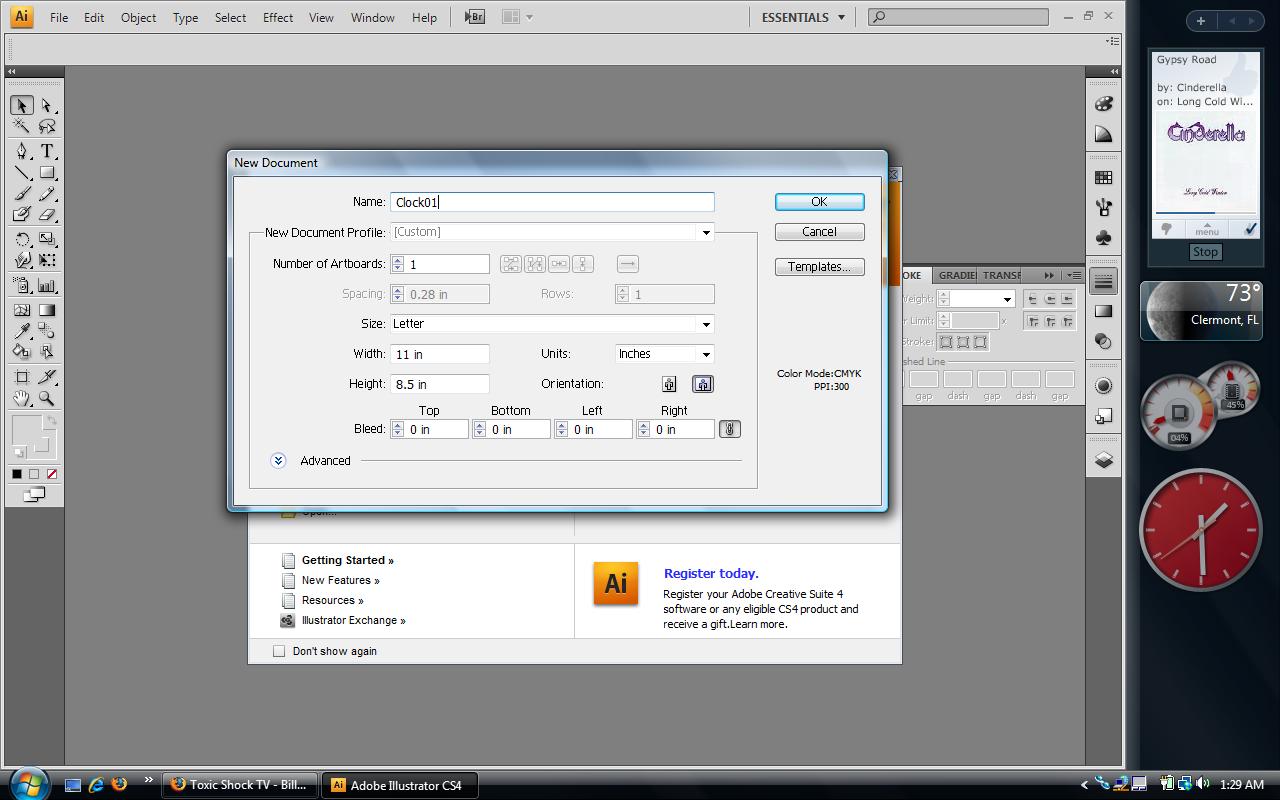The width and height of the screenshot is (1280, 800).
Task: Open the Window menu
Action: [x=372, y=17]
